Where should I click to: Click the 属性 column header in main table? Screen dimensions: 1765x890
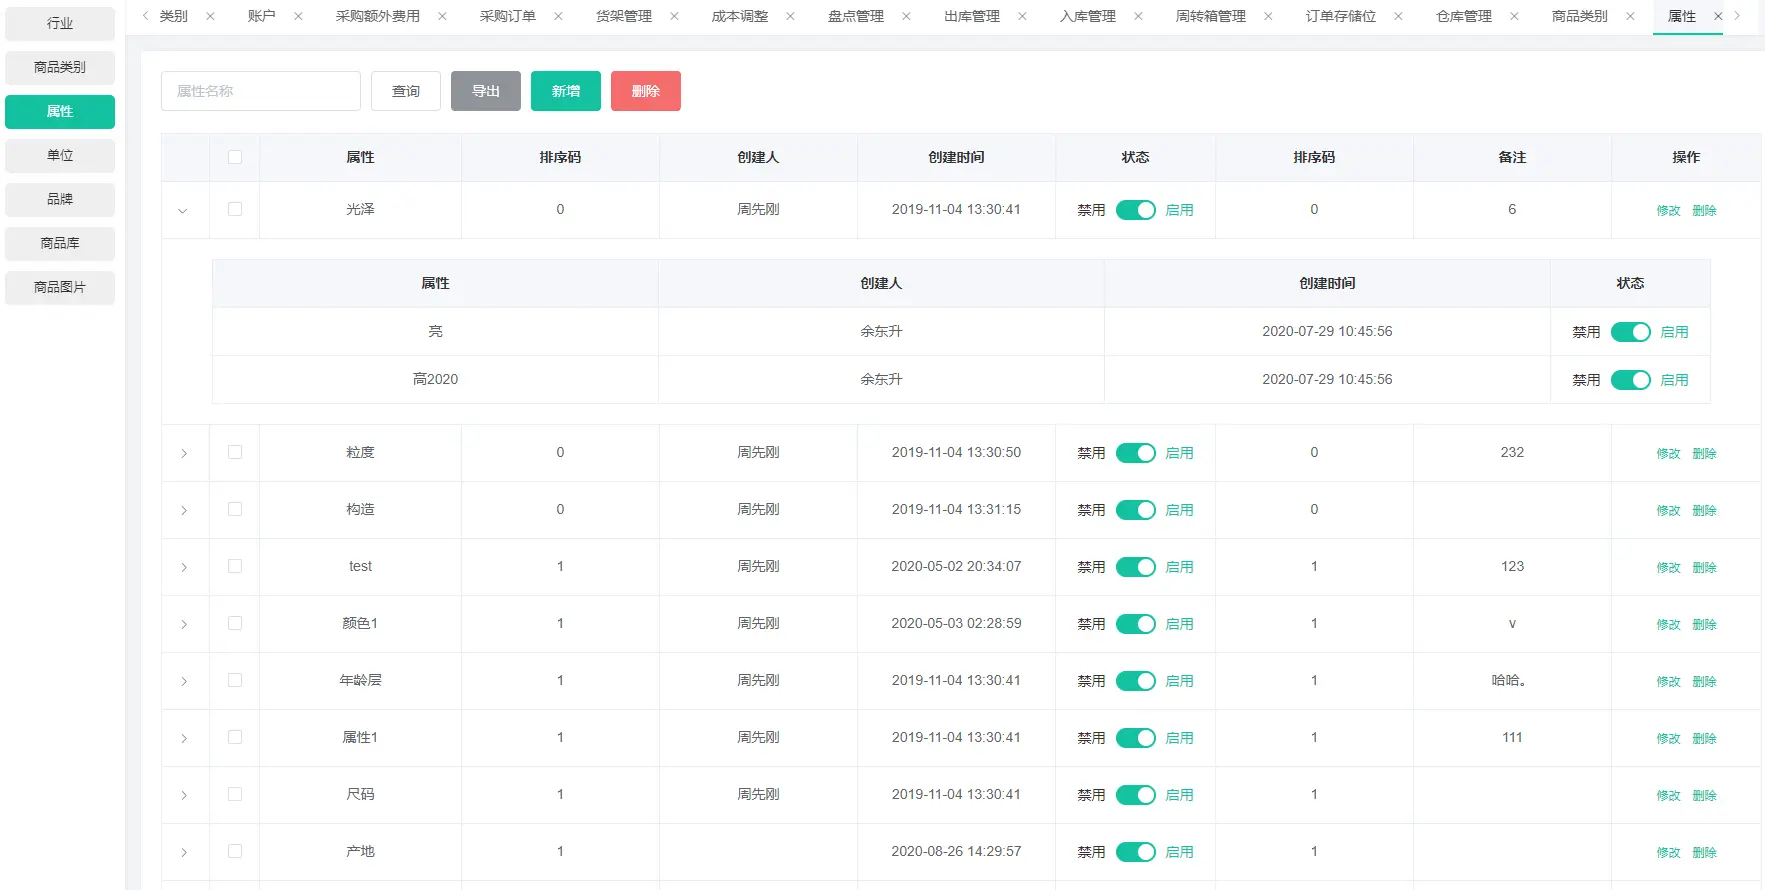360,157
